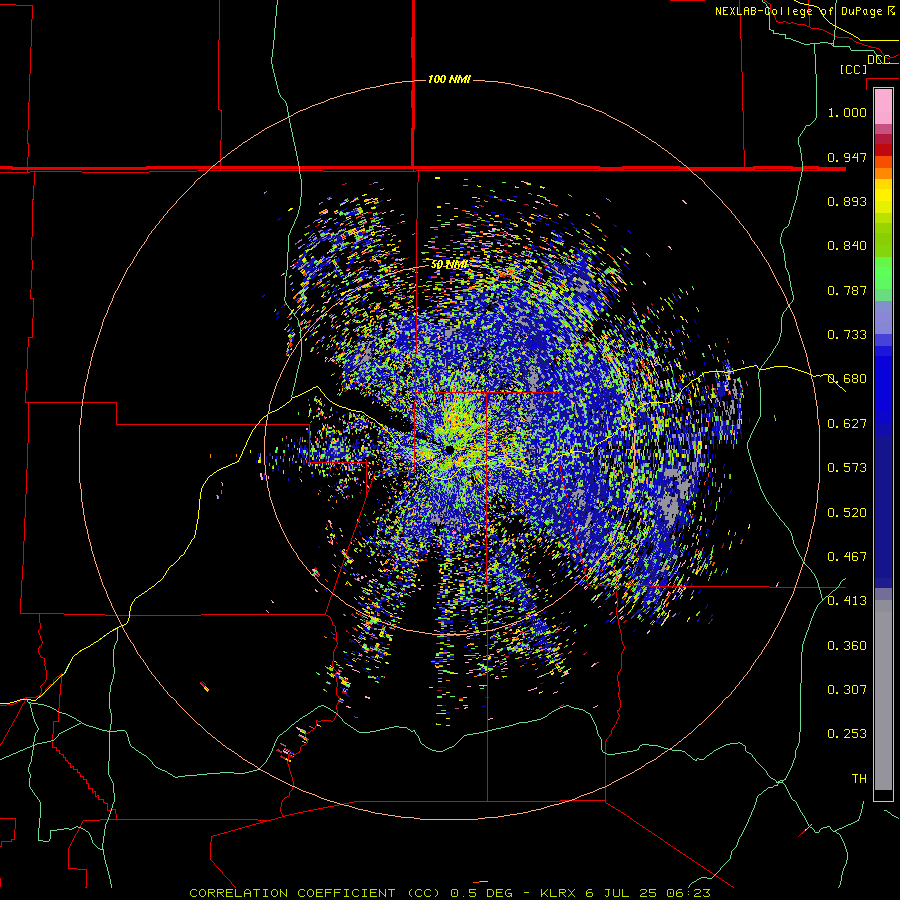Click the 0.520 scale value
Viewport: 900px width, 900px height.
(847, 513)
